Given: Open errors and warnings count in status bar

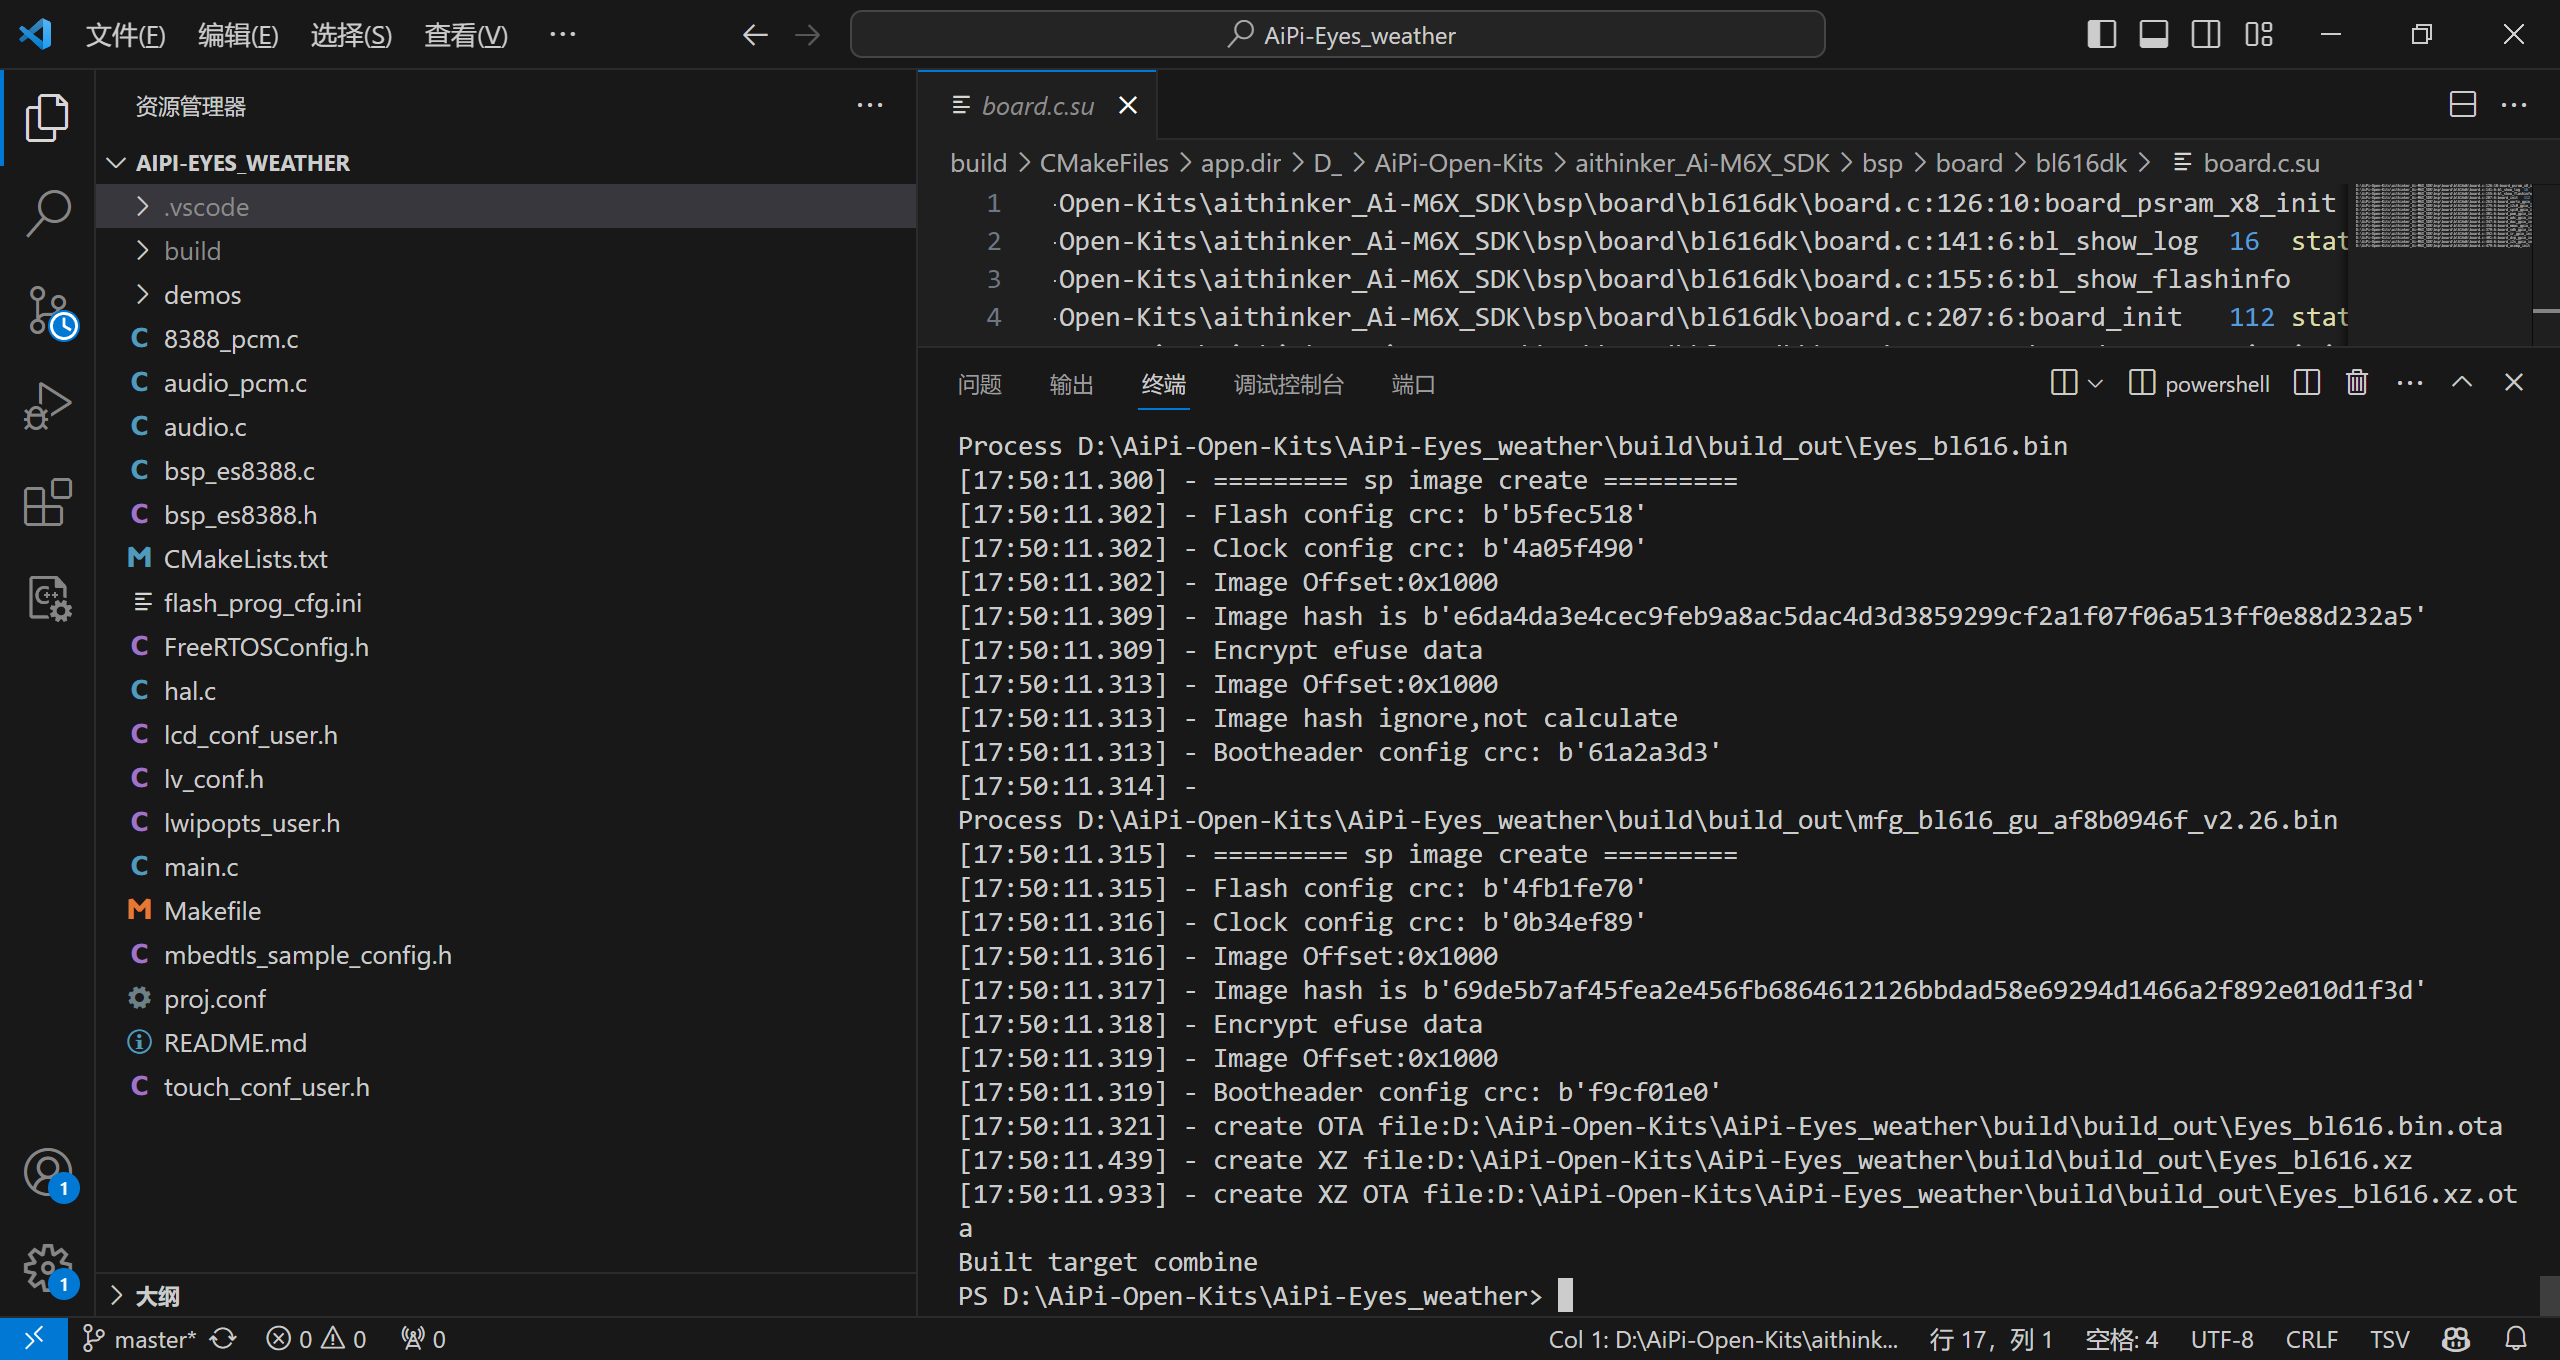Looking at the screenshot, I should click(x=316, y=1338).
